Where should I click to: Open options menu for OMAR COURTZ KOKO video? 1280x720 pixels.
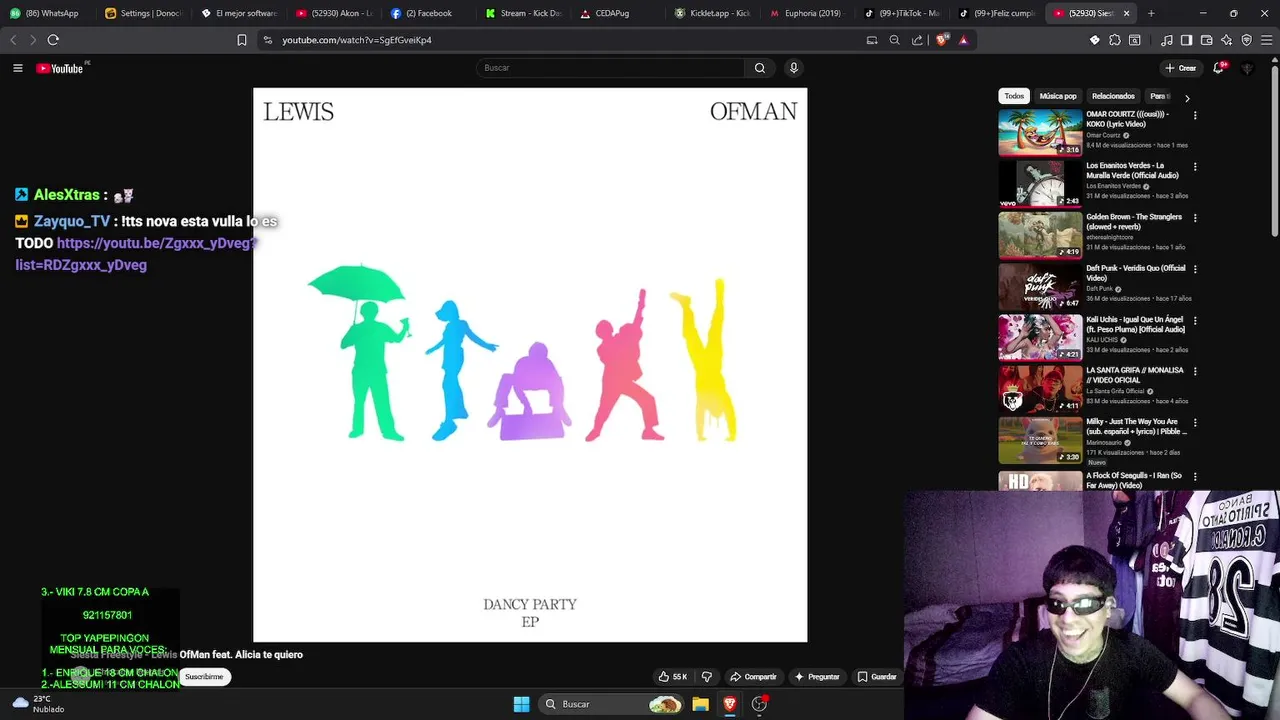[x=1195, y=116]
